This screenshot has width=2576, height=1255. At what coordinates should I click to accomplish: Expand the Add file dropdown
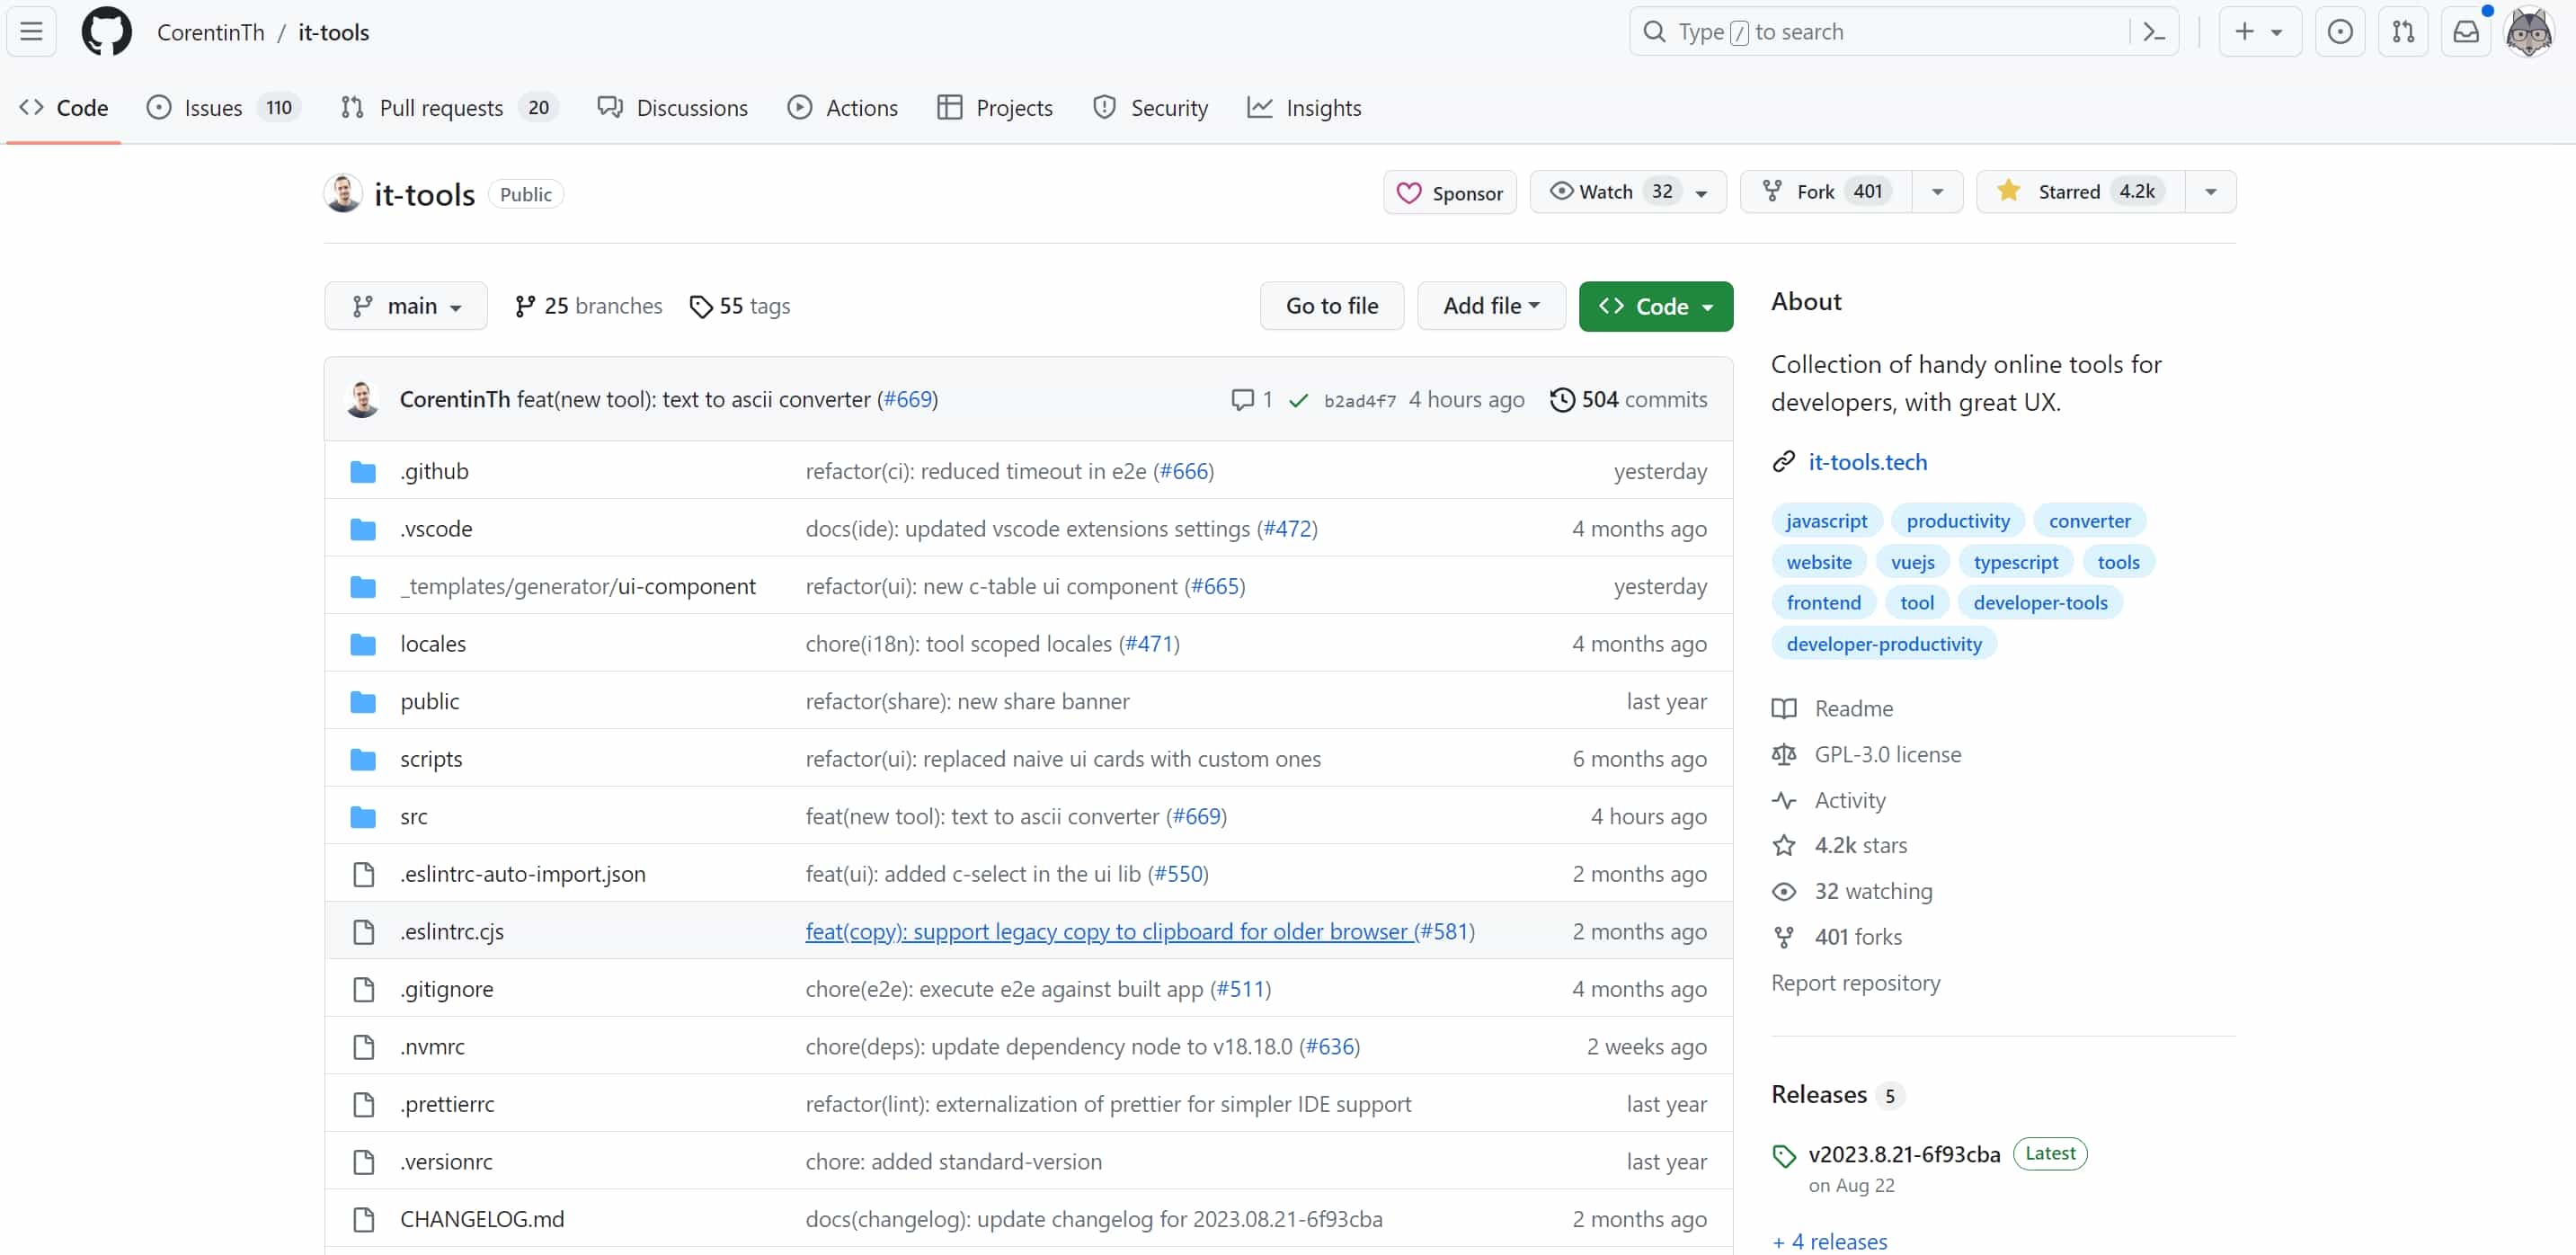1490,306
